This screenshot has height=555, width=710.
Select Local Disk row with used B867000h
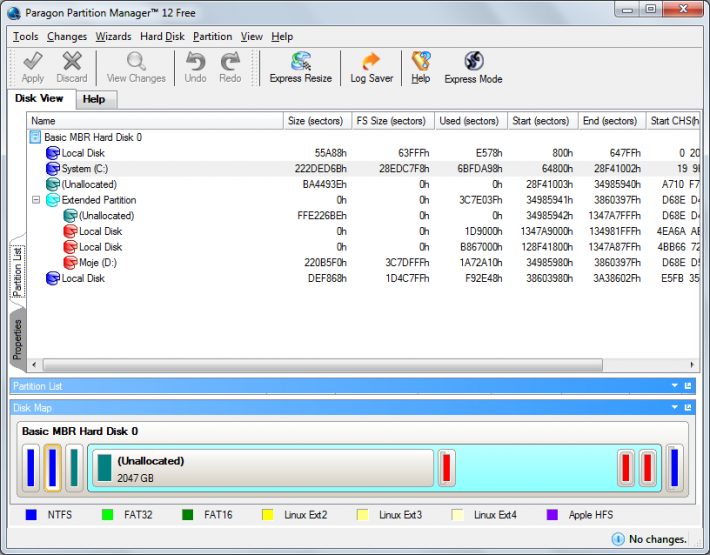click(x=364, y=247)
